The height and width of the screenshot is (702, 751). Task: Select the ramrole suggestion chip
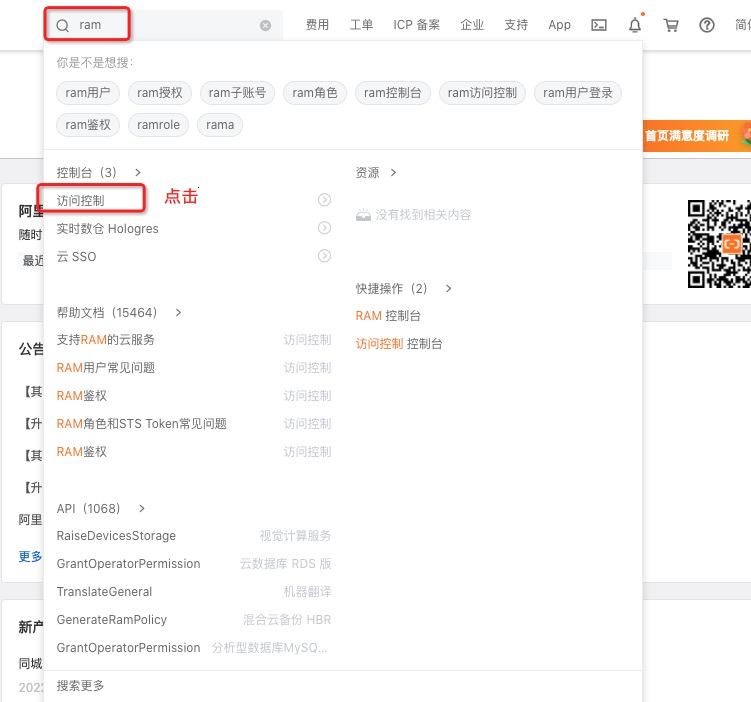click(158, 125)
